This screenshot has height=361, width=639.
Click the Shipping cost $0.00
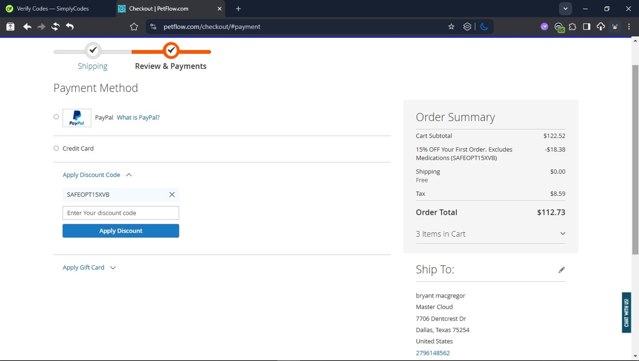click(x=557, y=172)
